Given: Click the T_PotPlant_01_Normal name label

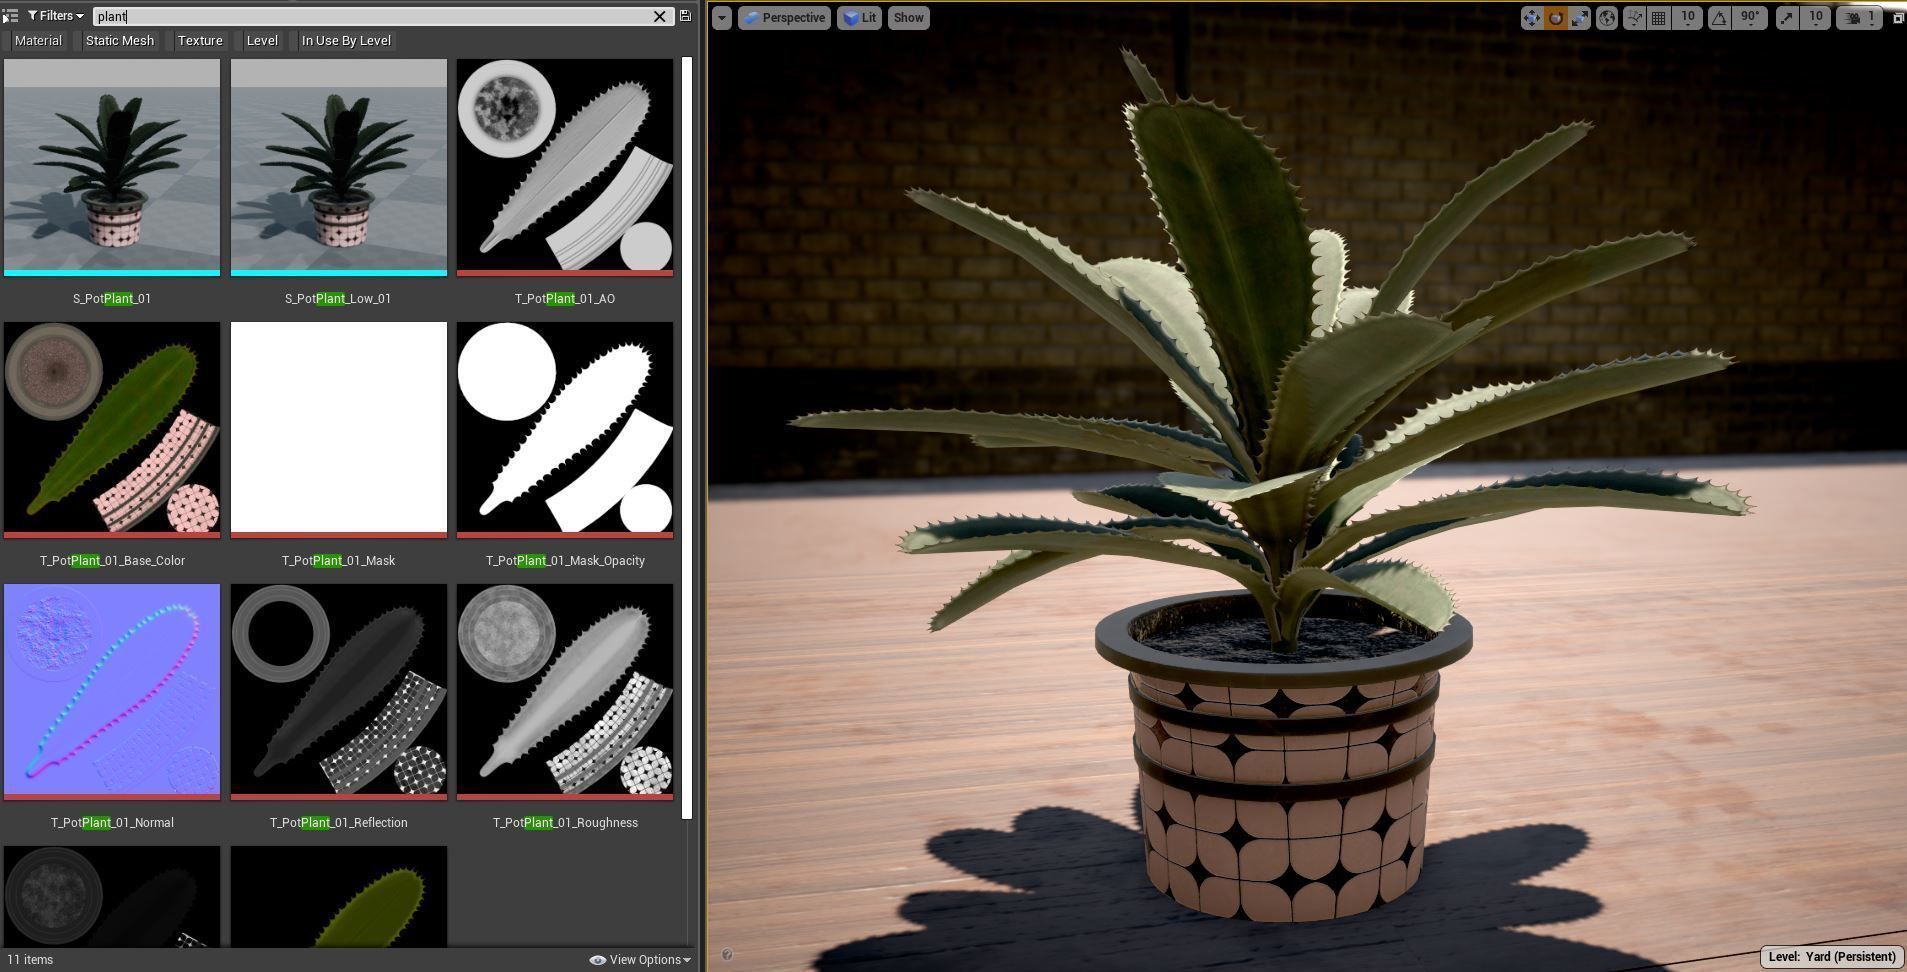Looking at the screenshot, I should [112, 823].
